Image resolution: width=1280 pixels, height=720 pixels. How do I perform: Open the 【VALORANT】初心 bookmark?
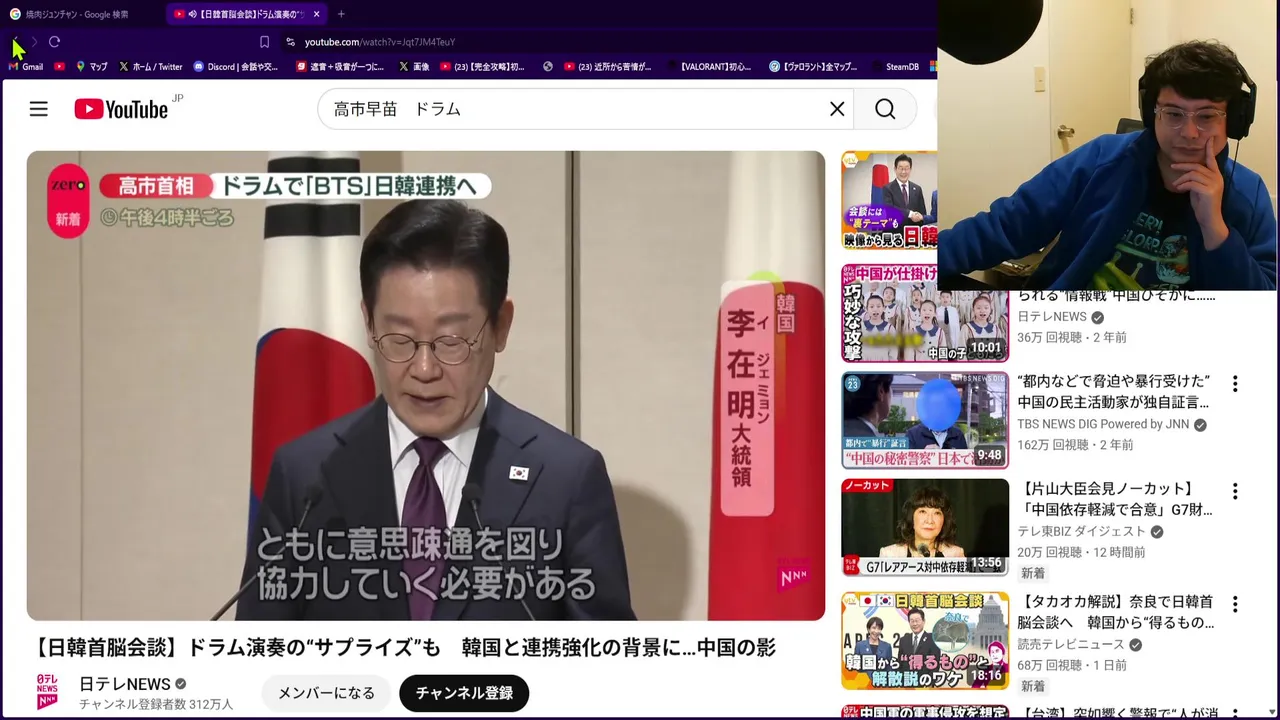click(x=707, y=67)
